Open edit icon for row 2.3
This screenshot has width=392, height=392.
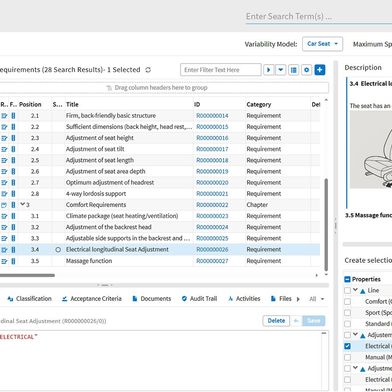pyautogui.click(x=4, y=138)
